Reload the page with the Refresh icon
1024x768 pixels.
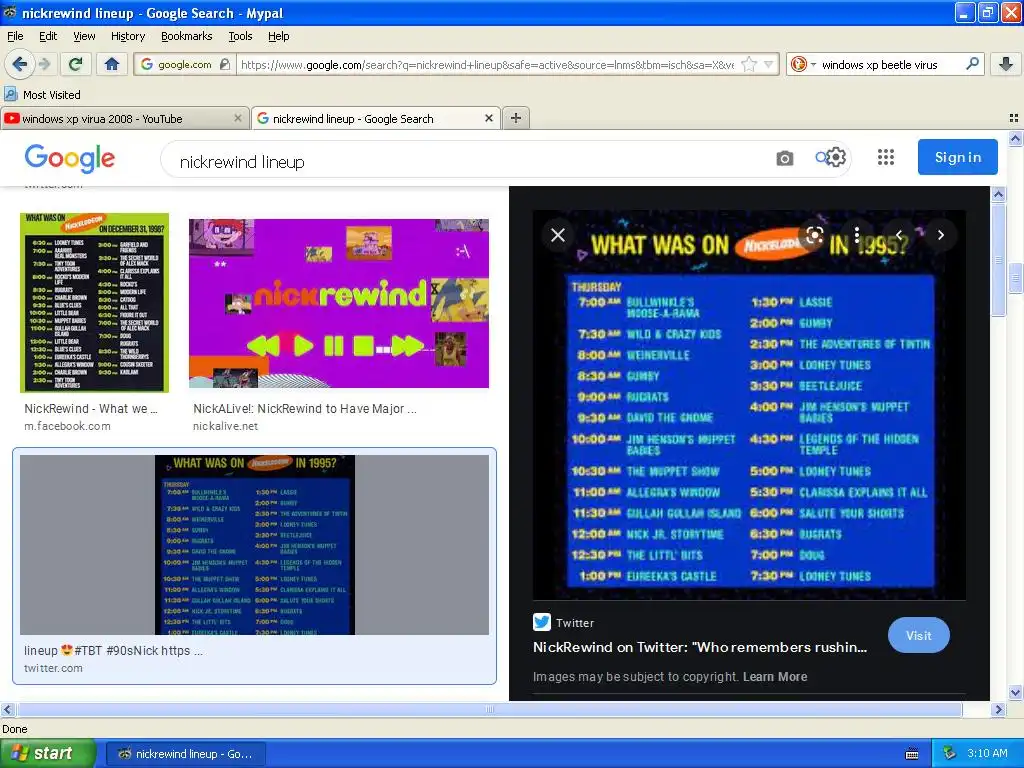[75, 64]
